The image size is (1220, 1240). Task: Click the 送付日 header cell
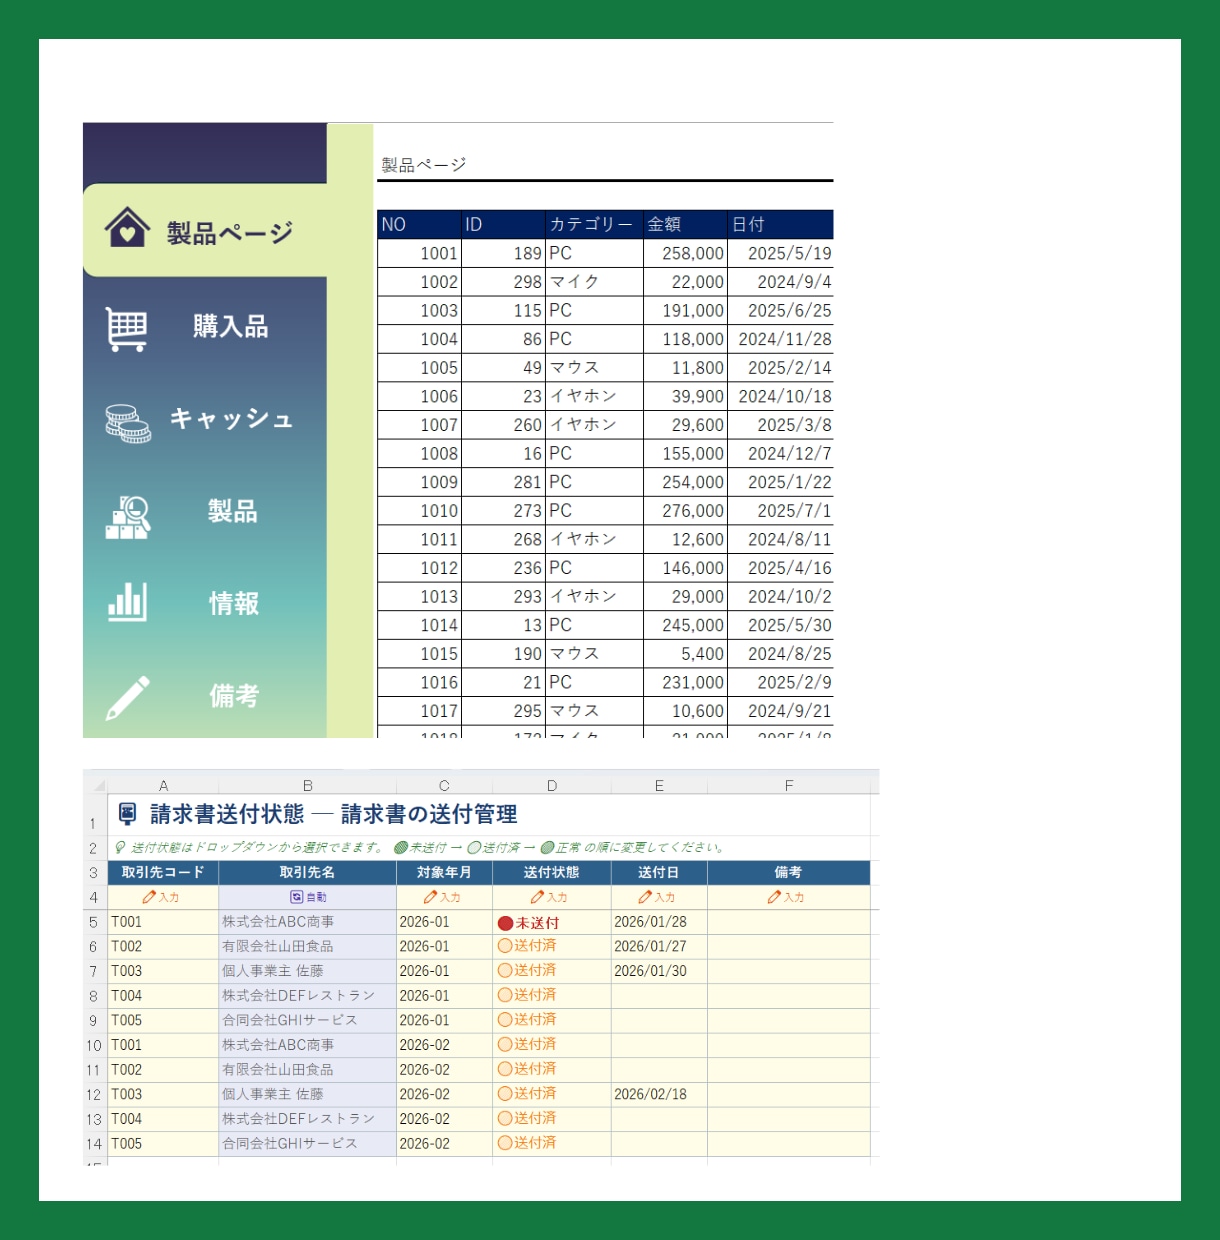[658, 872]
